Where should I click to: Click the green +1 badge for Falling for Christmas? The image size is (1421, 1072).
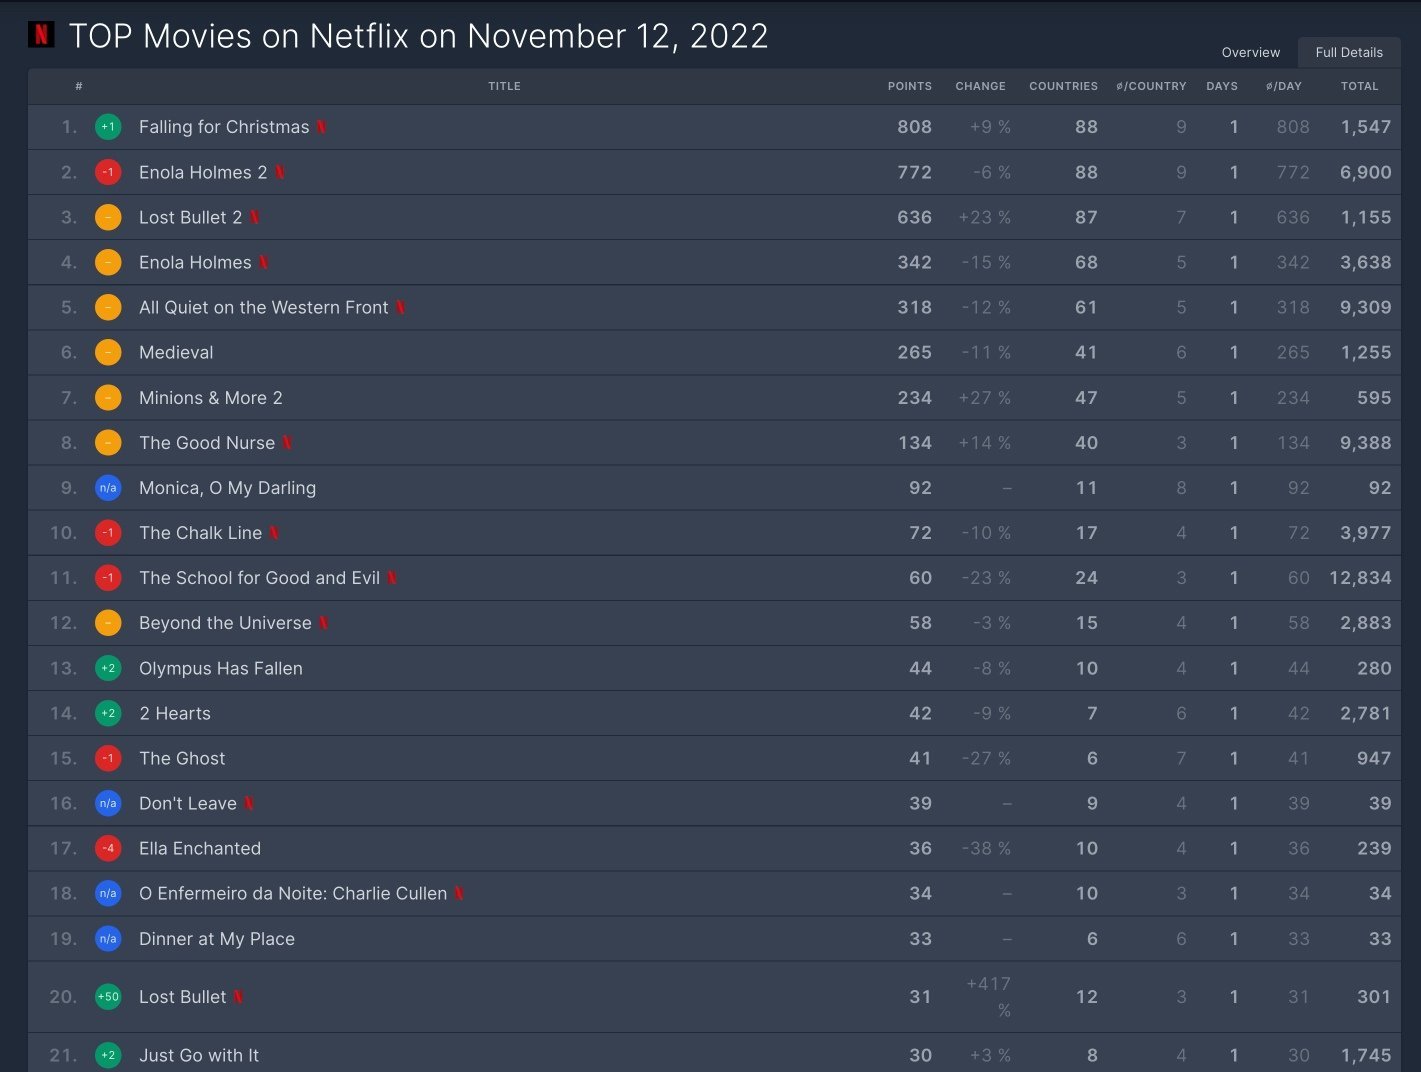tap(108, 127)
